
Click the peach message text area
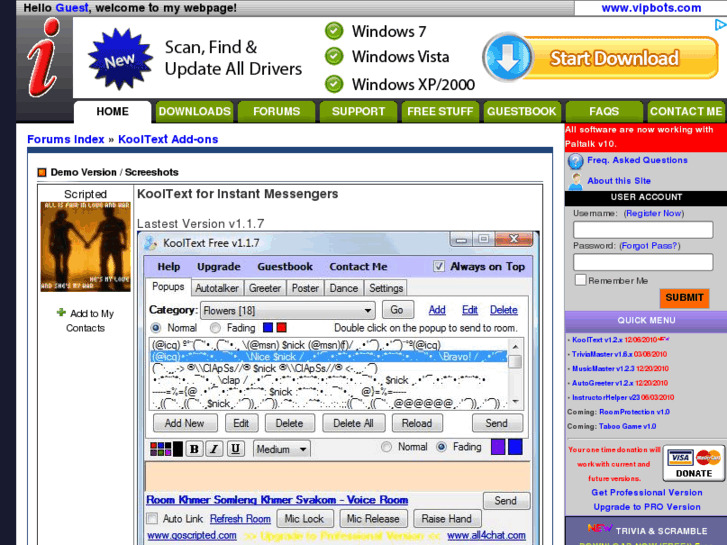[x=338, y=476]
